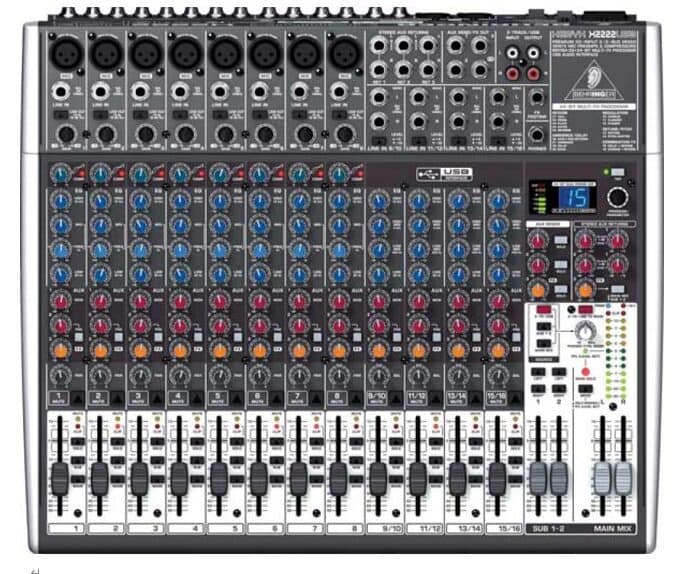This screenshot has width=682, height=574.
Task: Click the USB interface logo
Action: point(444,174)
